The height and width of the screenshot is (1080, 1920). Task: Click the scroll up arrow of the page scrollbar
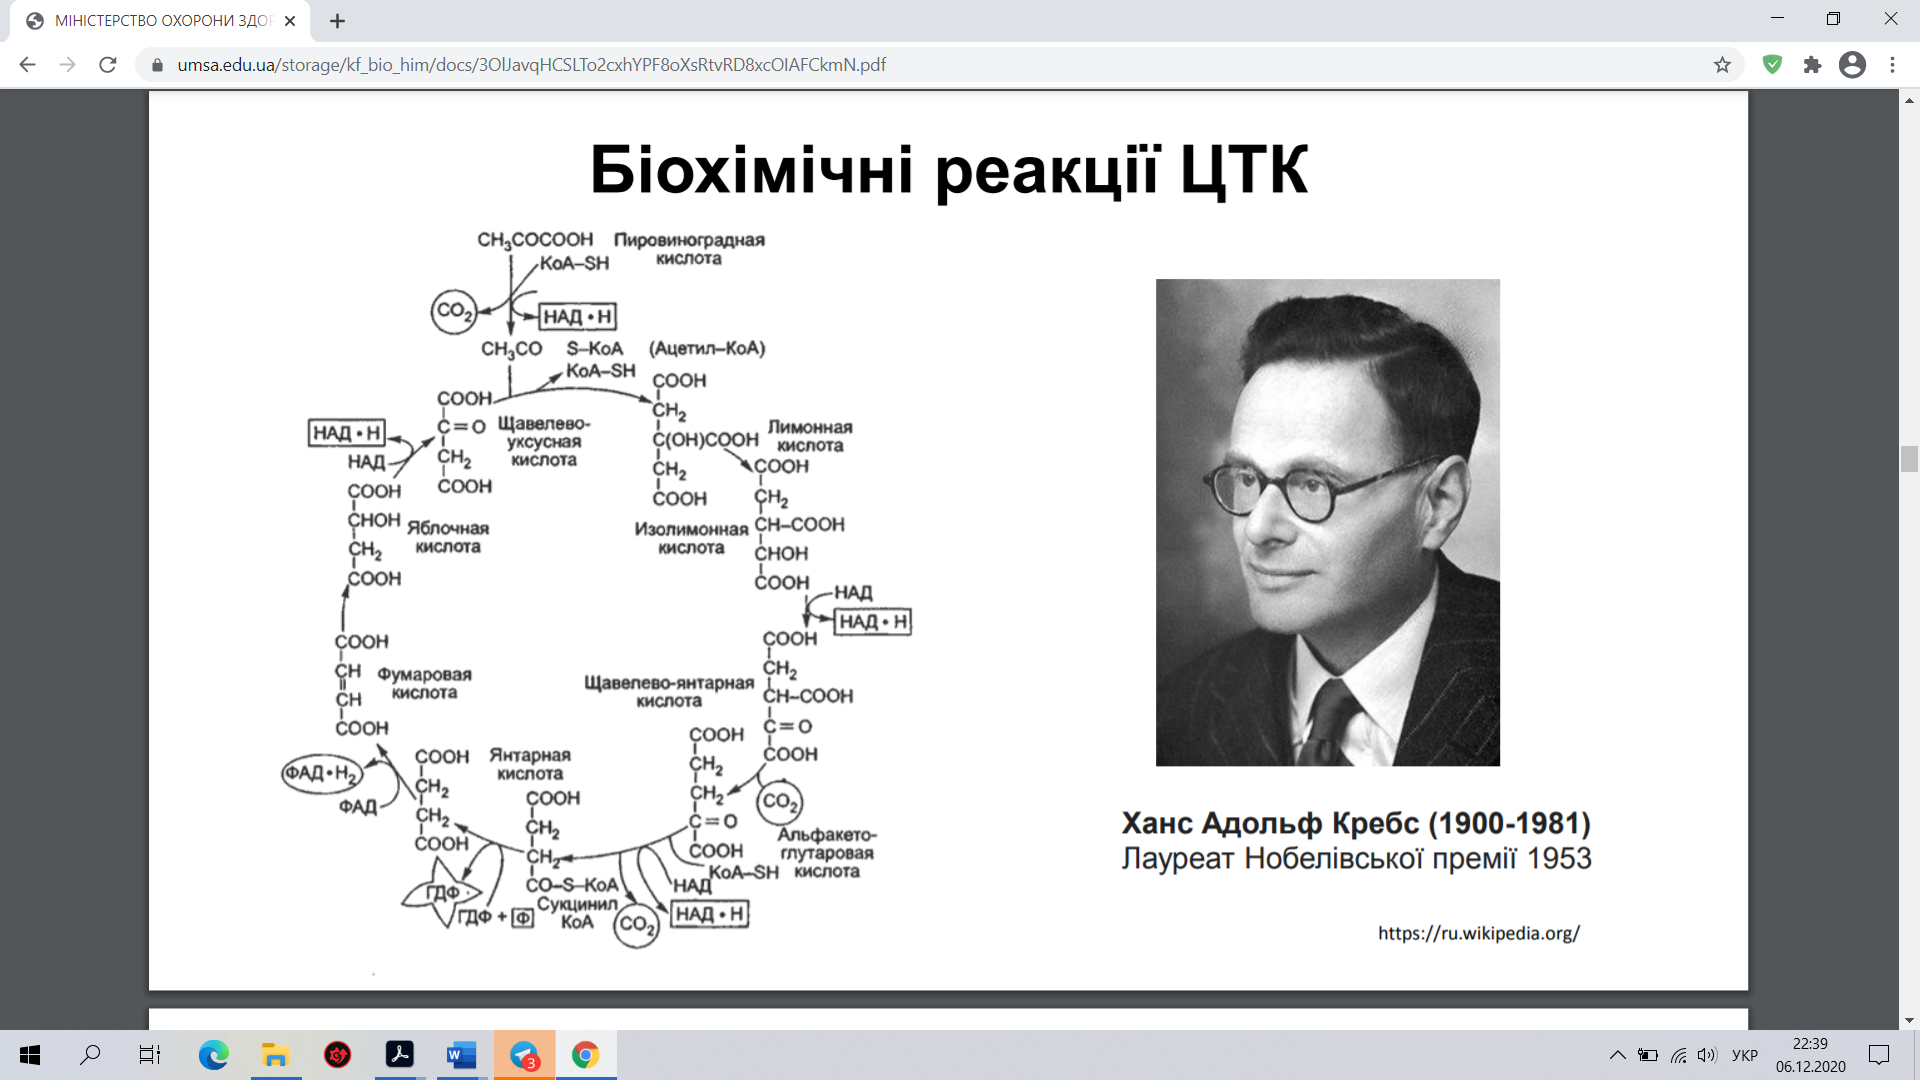pos(1909,100)
